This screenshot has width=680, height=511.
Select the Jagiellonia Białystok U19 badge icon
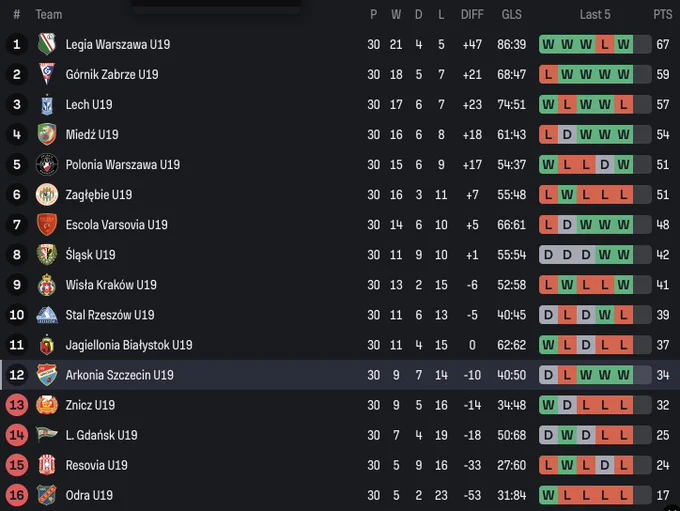point(47,345)
